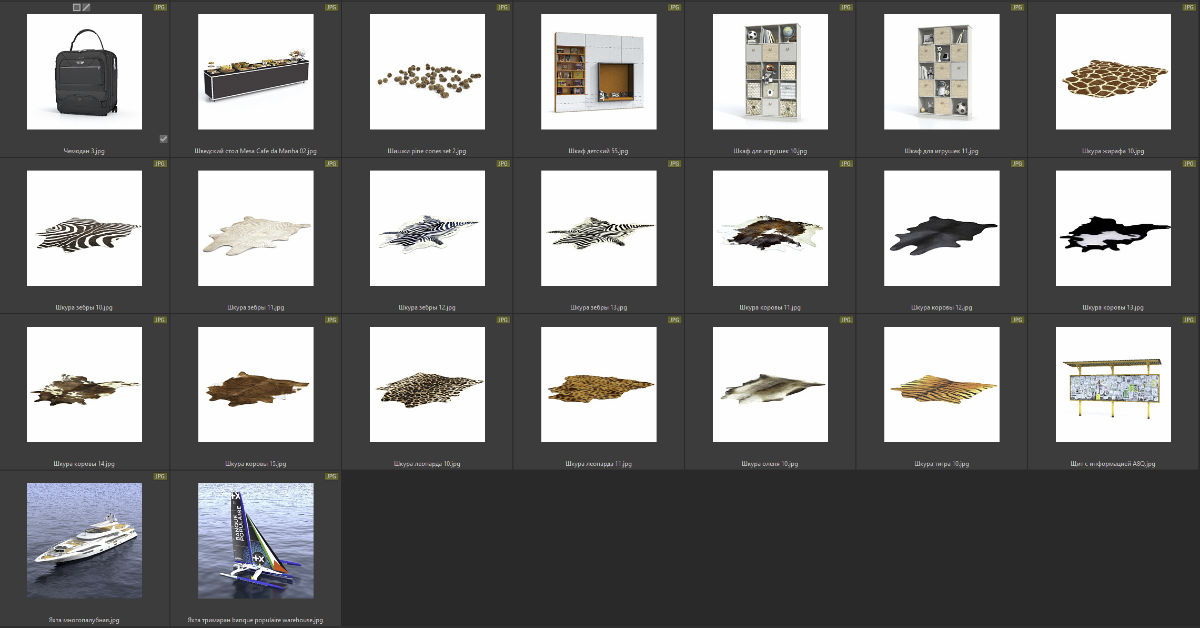Select the information board stand thumbnail
This screenshot has width=1200, height=628.
(x=1113, y=385)
